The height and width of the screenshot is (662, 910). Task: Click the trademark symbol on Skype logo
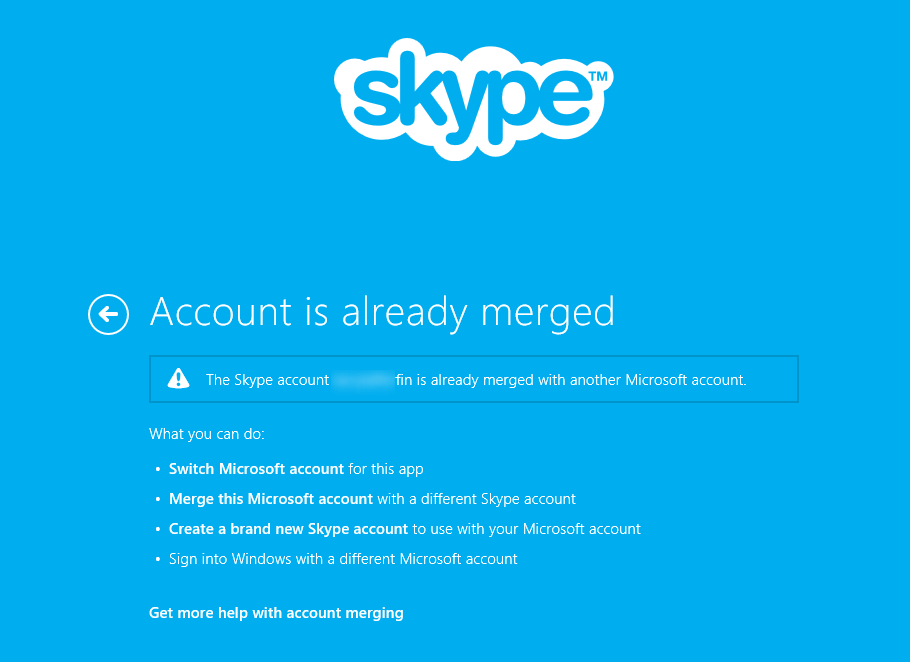[x=598, y=76]
